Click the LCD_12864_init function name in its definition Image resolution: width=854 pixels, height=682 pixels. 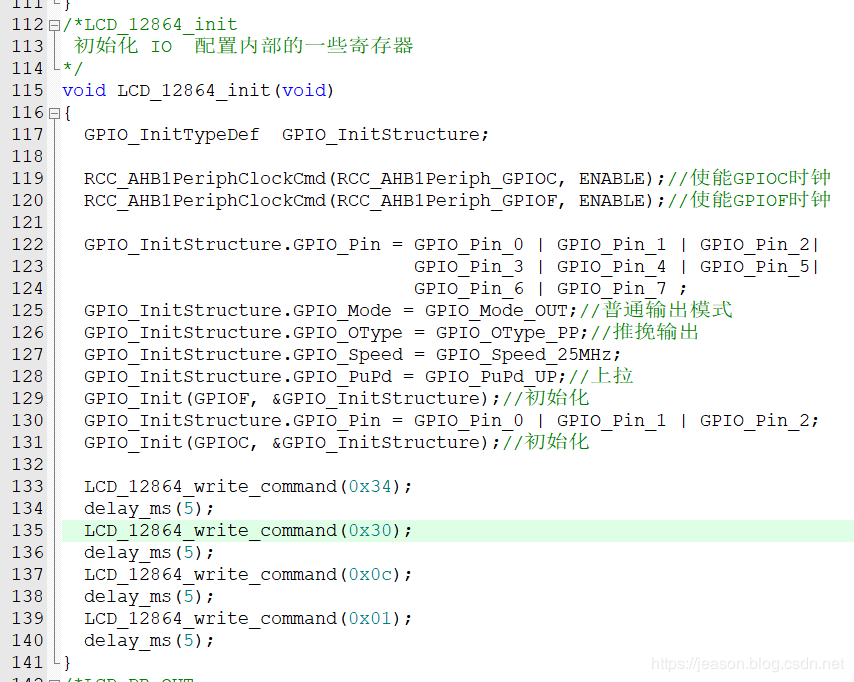coord(194,90)
